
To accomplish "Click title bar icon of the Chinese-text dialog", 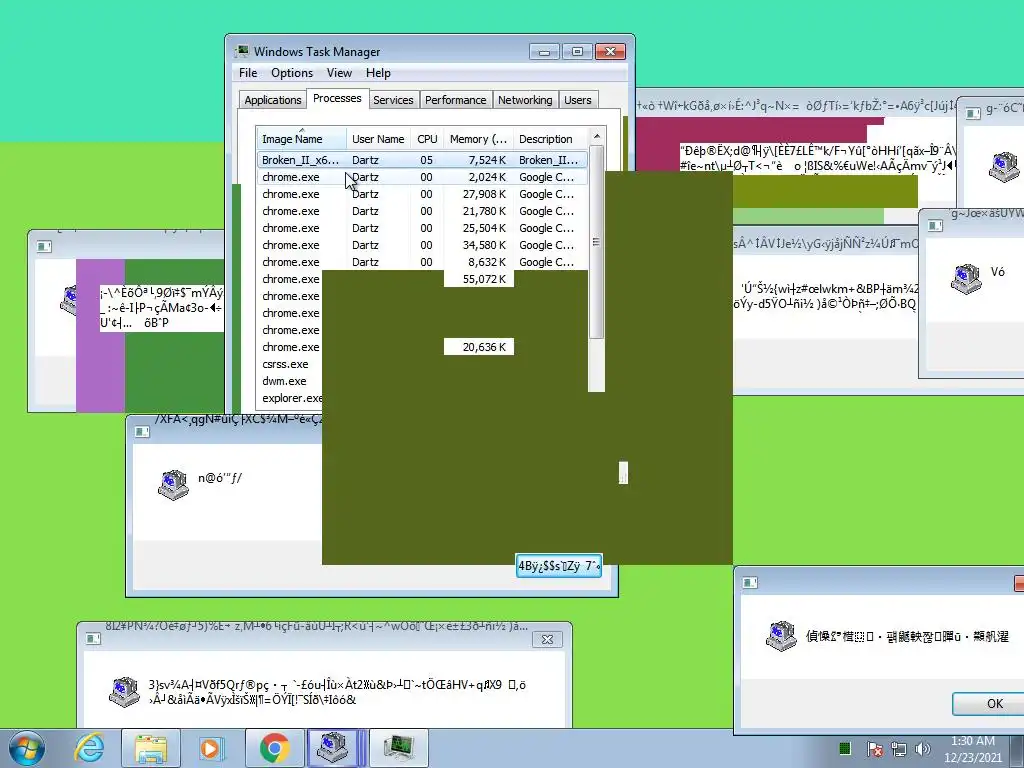I will pyautogui.click(x=750, y=582).
